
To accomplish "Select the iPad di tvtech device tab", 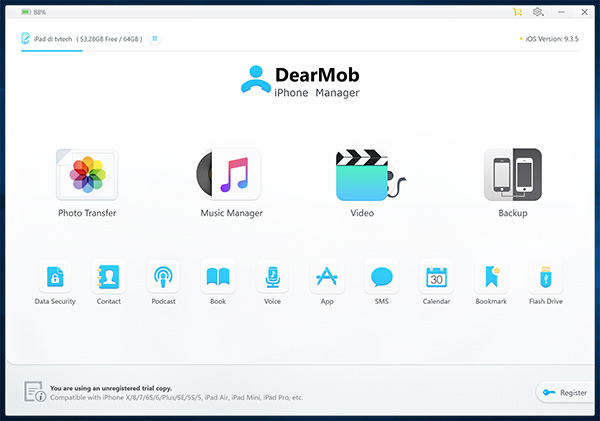I will point(82,39).
